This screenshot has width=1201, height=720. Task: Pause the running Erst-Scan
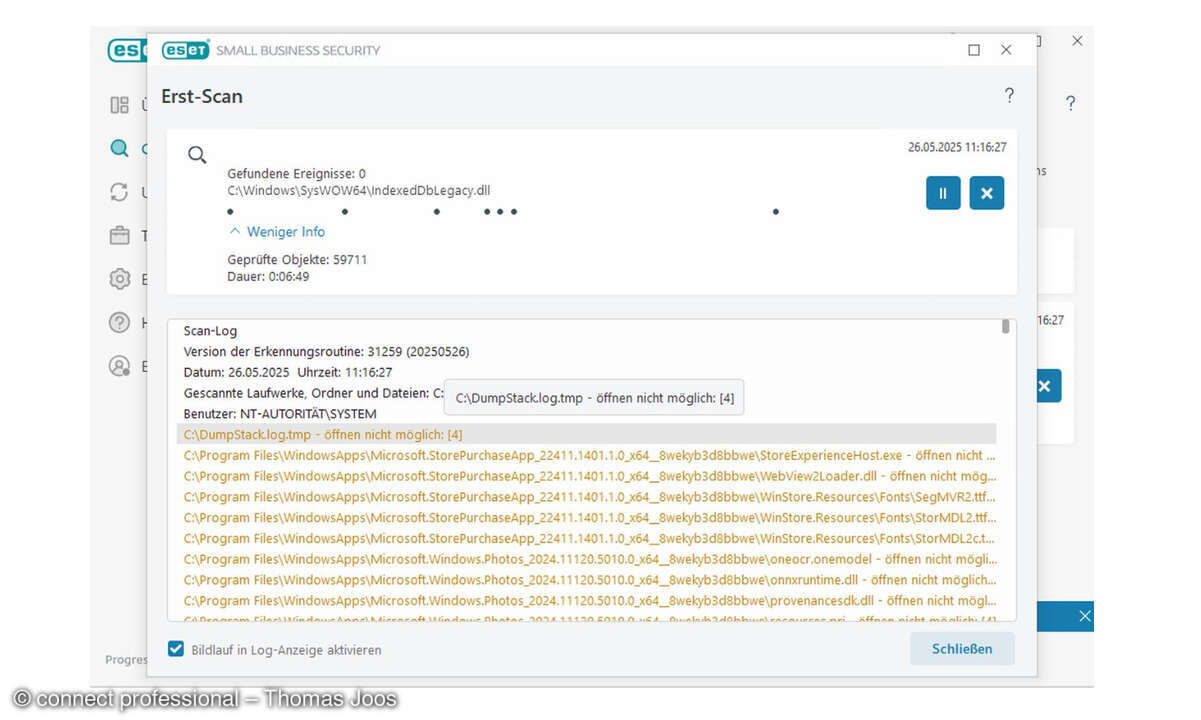coord(943,193)
